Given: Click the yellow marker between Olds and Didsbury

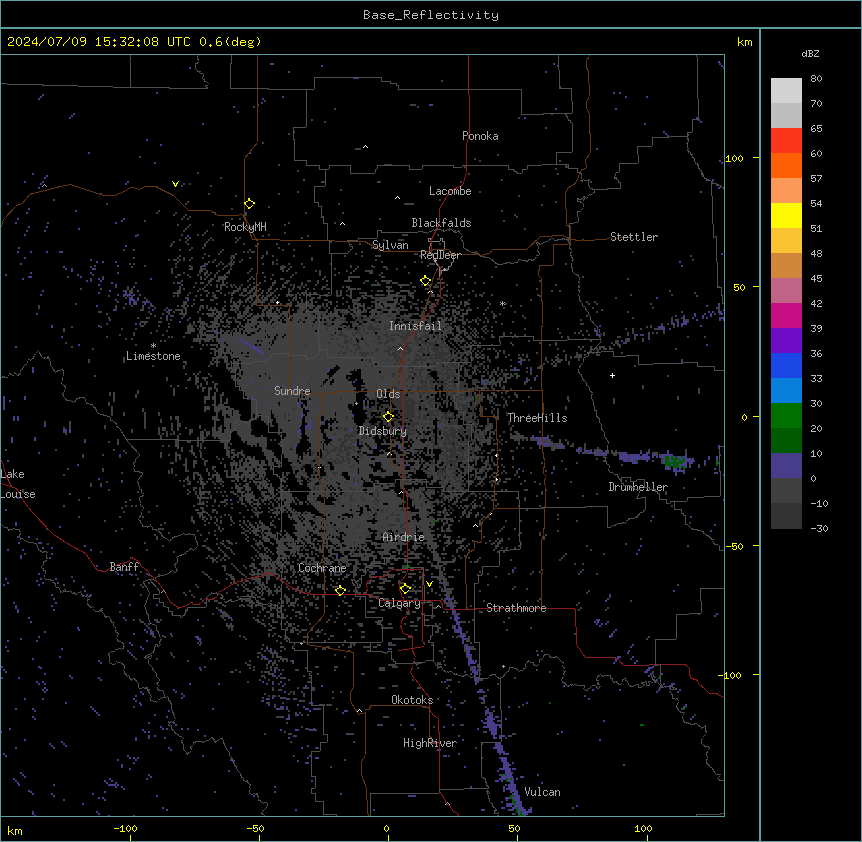Looking at the screenshot, I should pyautogui.click(x=388, y=417).
